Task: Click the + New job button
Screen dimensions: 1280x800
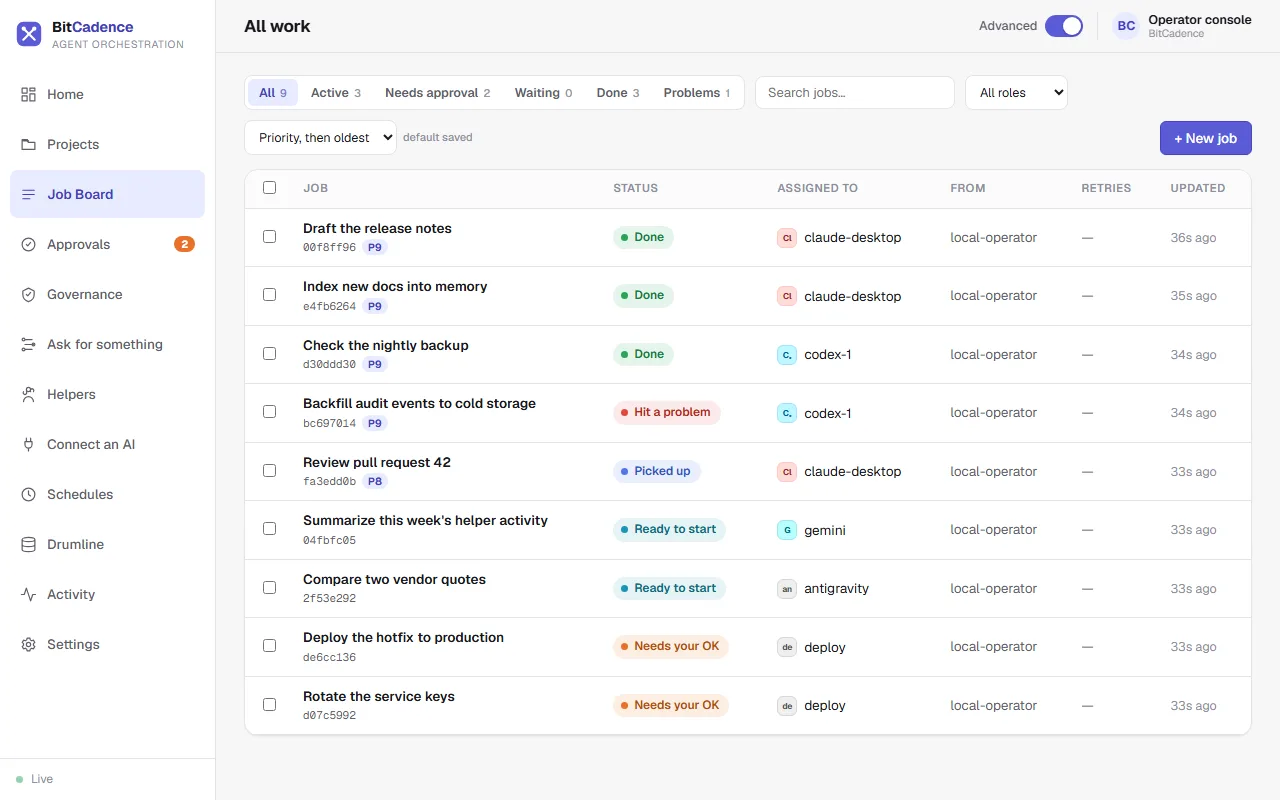Action: pyautogui.click(x=1205, y=138)
